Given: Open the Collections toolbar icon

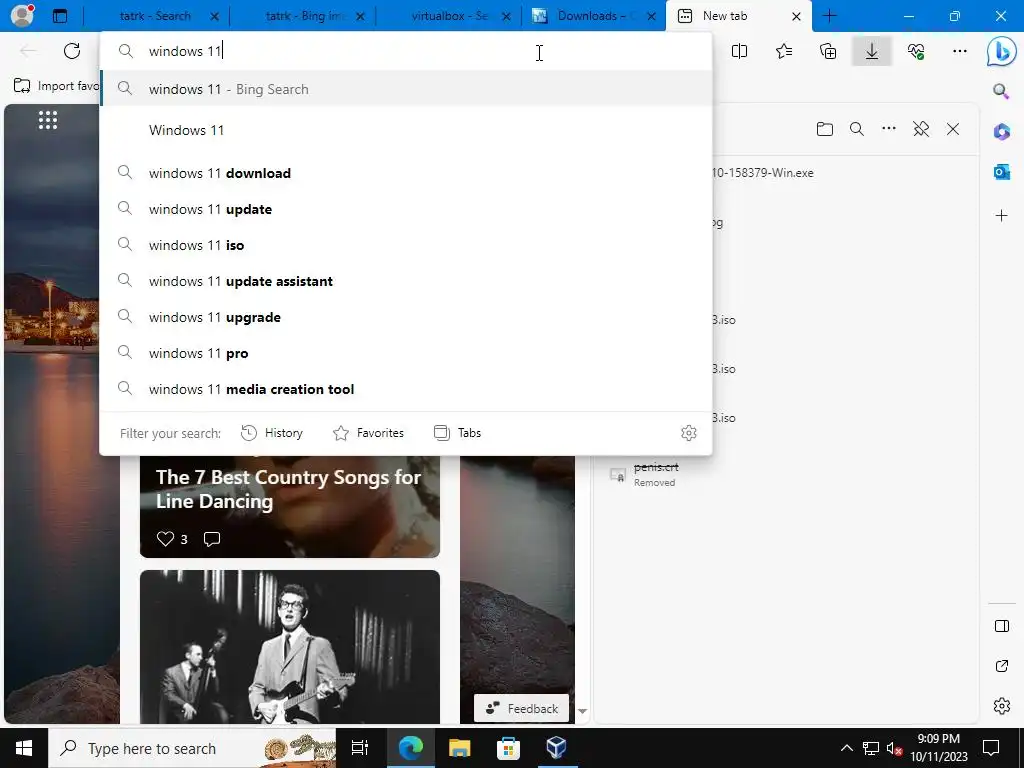Looking at the screenshot, I should 827,51.
